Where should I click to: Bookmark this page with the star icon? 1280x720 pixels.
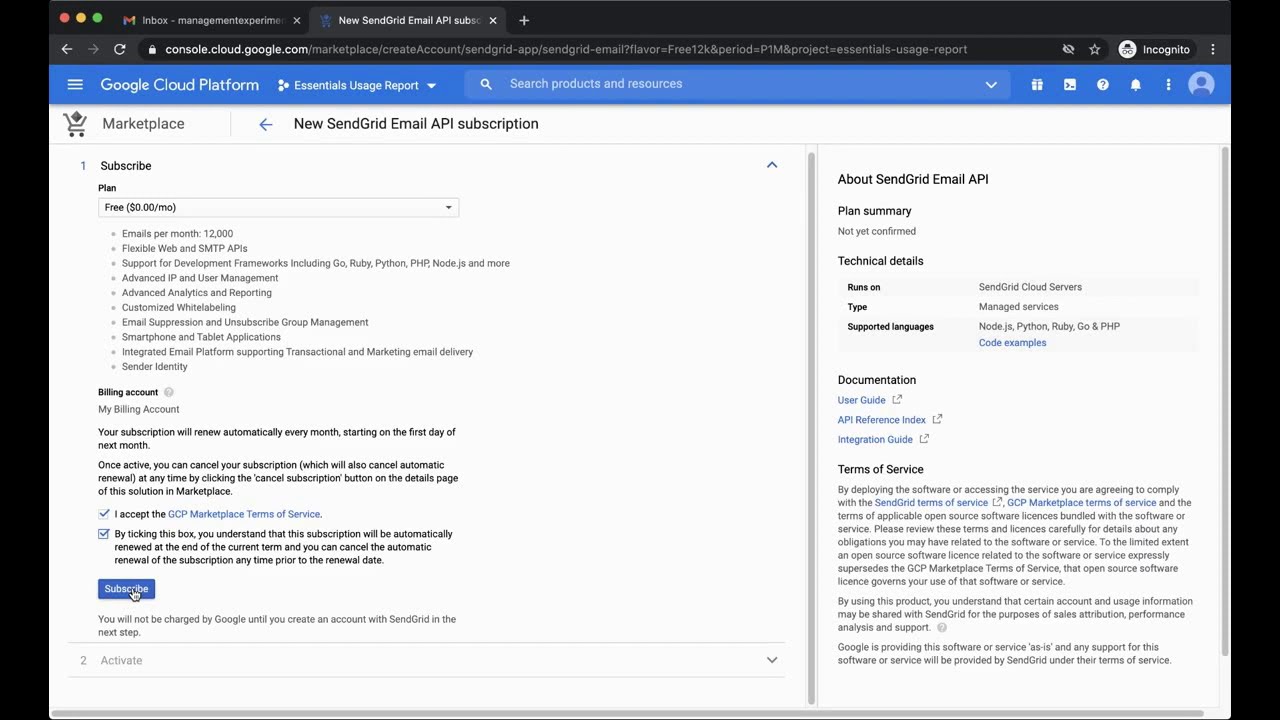(x=1095, y=49)
